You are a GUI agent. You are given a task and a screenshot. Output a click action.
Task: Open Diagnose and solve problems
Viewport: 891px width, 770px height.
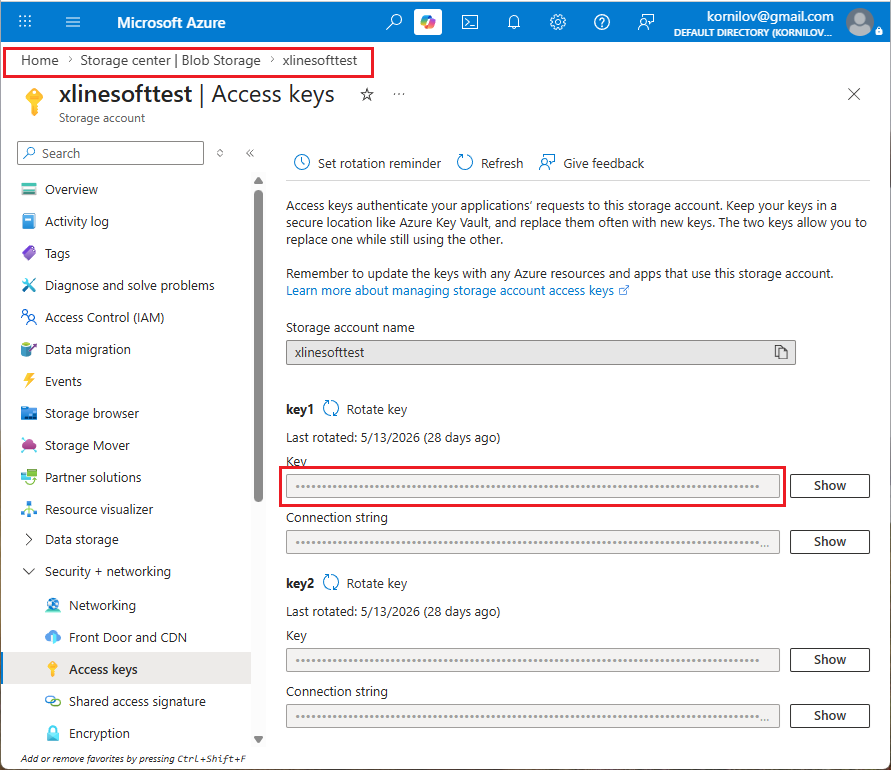130,285
